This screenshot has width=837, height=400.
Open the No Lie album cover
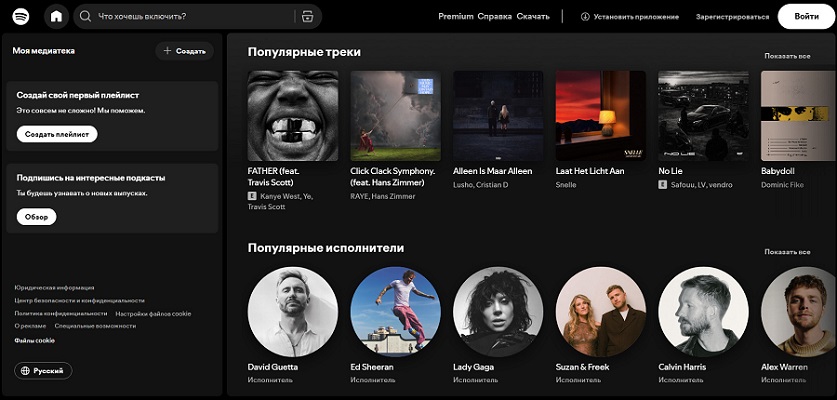pos(703,116)
